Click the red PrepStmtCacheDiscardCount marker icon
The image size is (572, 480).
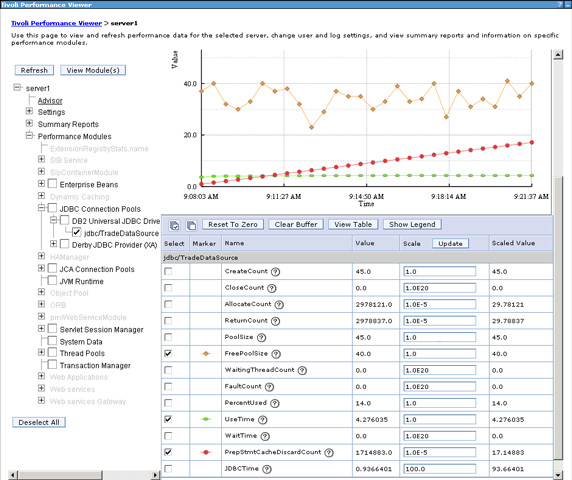pos(206,452)
